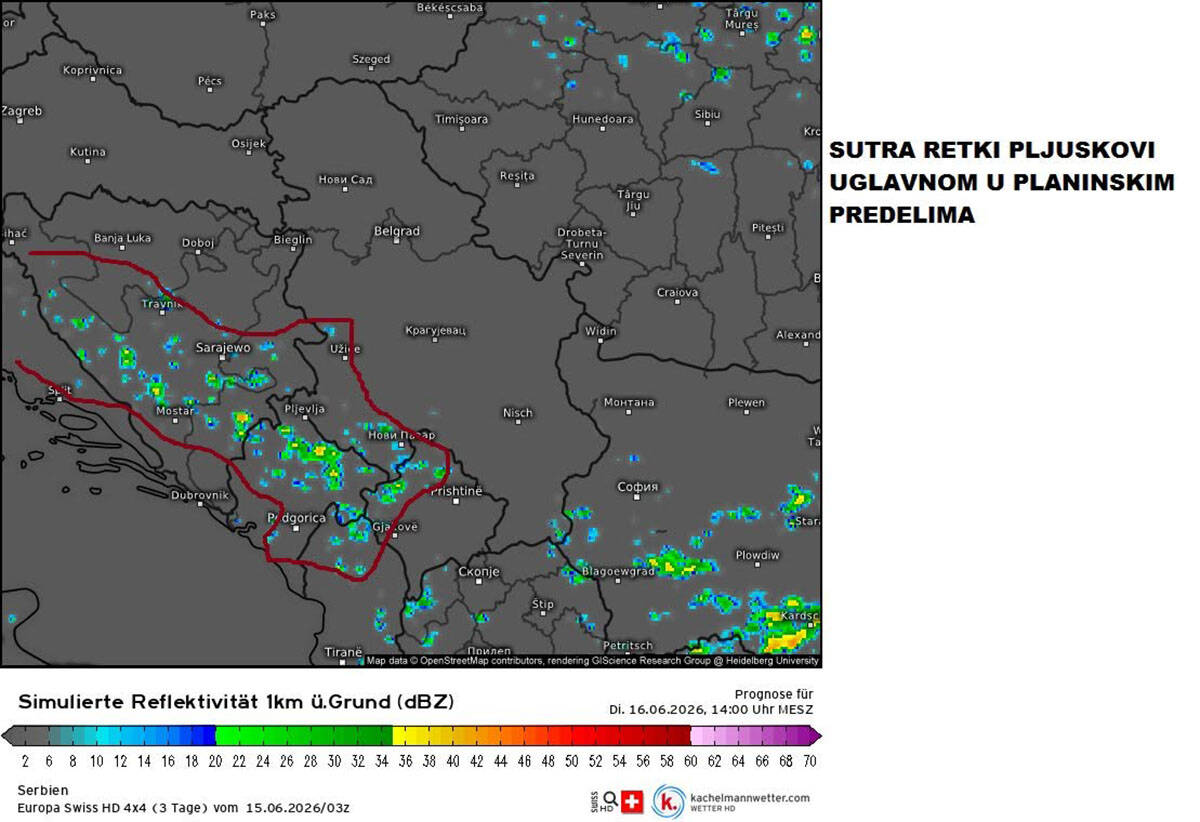The height and width of the screenshot is (822, 1200).
Task: Click the София city label
Action: [x=638, y=487]
